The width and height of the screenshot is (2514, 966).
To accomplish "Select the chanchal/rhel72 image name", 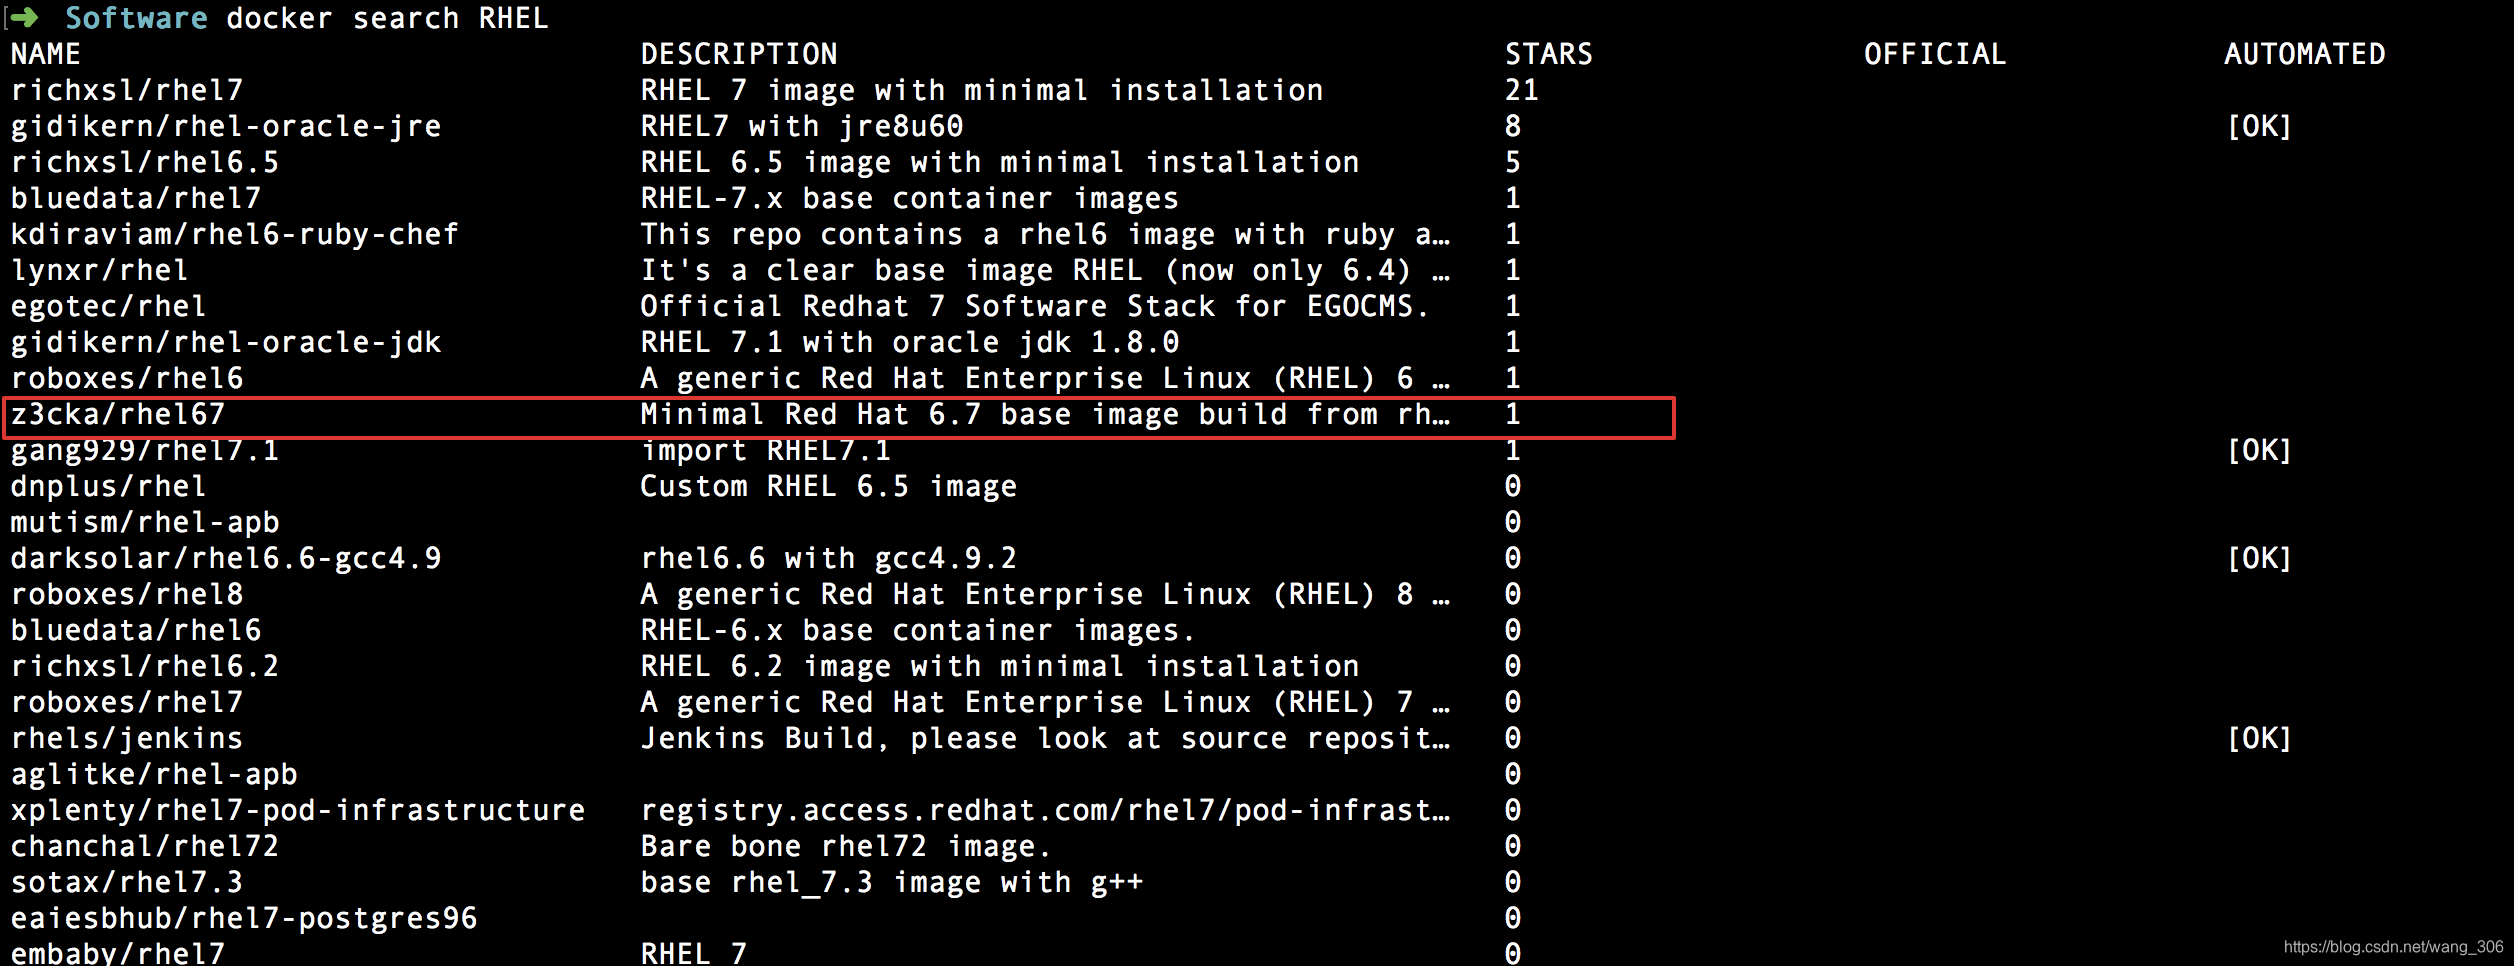I will pos(145,846).
